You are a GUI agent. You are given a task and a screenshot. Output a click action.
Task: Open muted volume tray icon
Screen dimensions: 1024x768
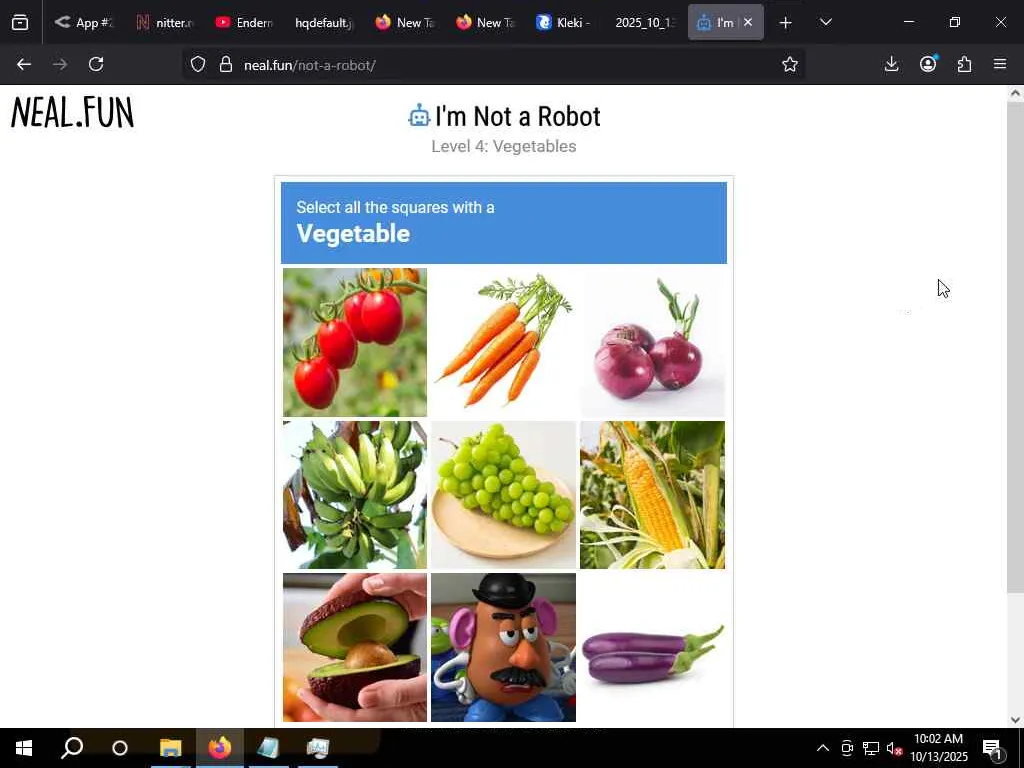894,748
